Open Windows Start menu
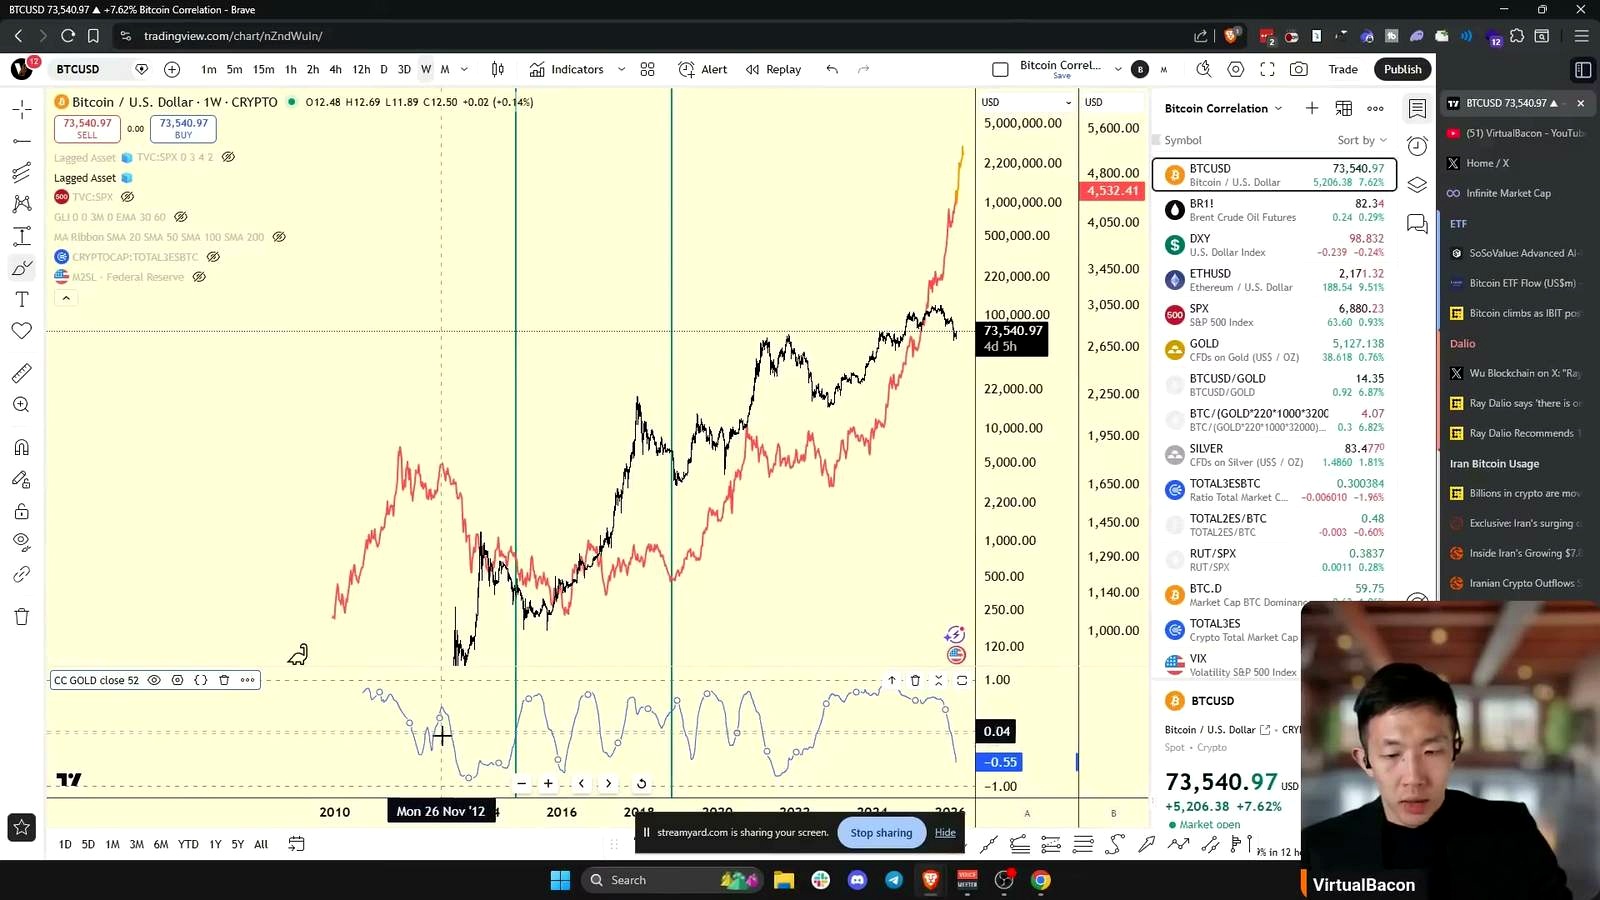1600x900 pixels. (x=560, y=880)
